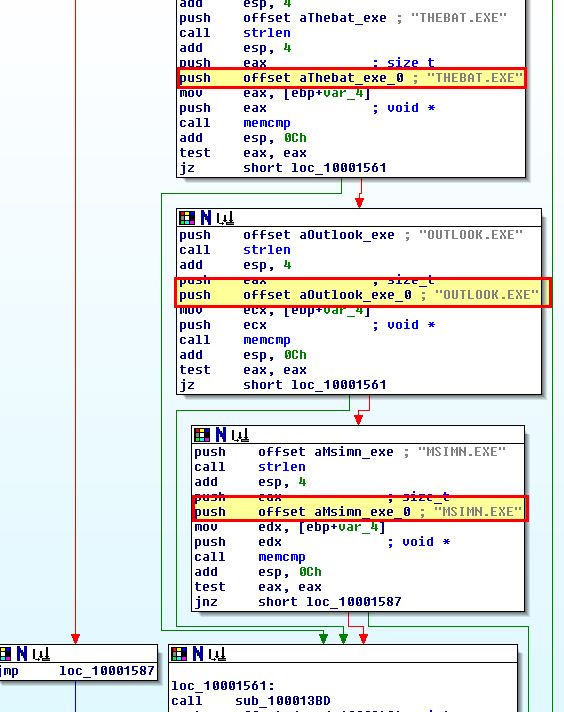This screenshot has width=564, height=712.
Task: Select the highlighted 'push offset aThebat_exe_0' line
Action: pos(351,78)
